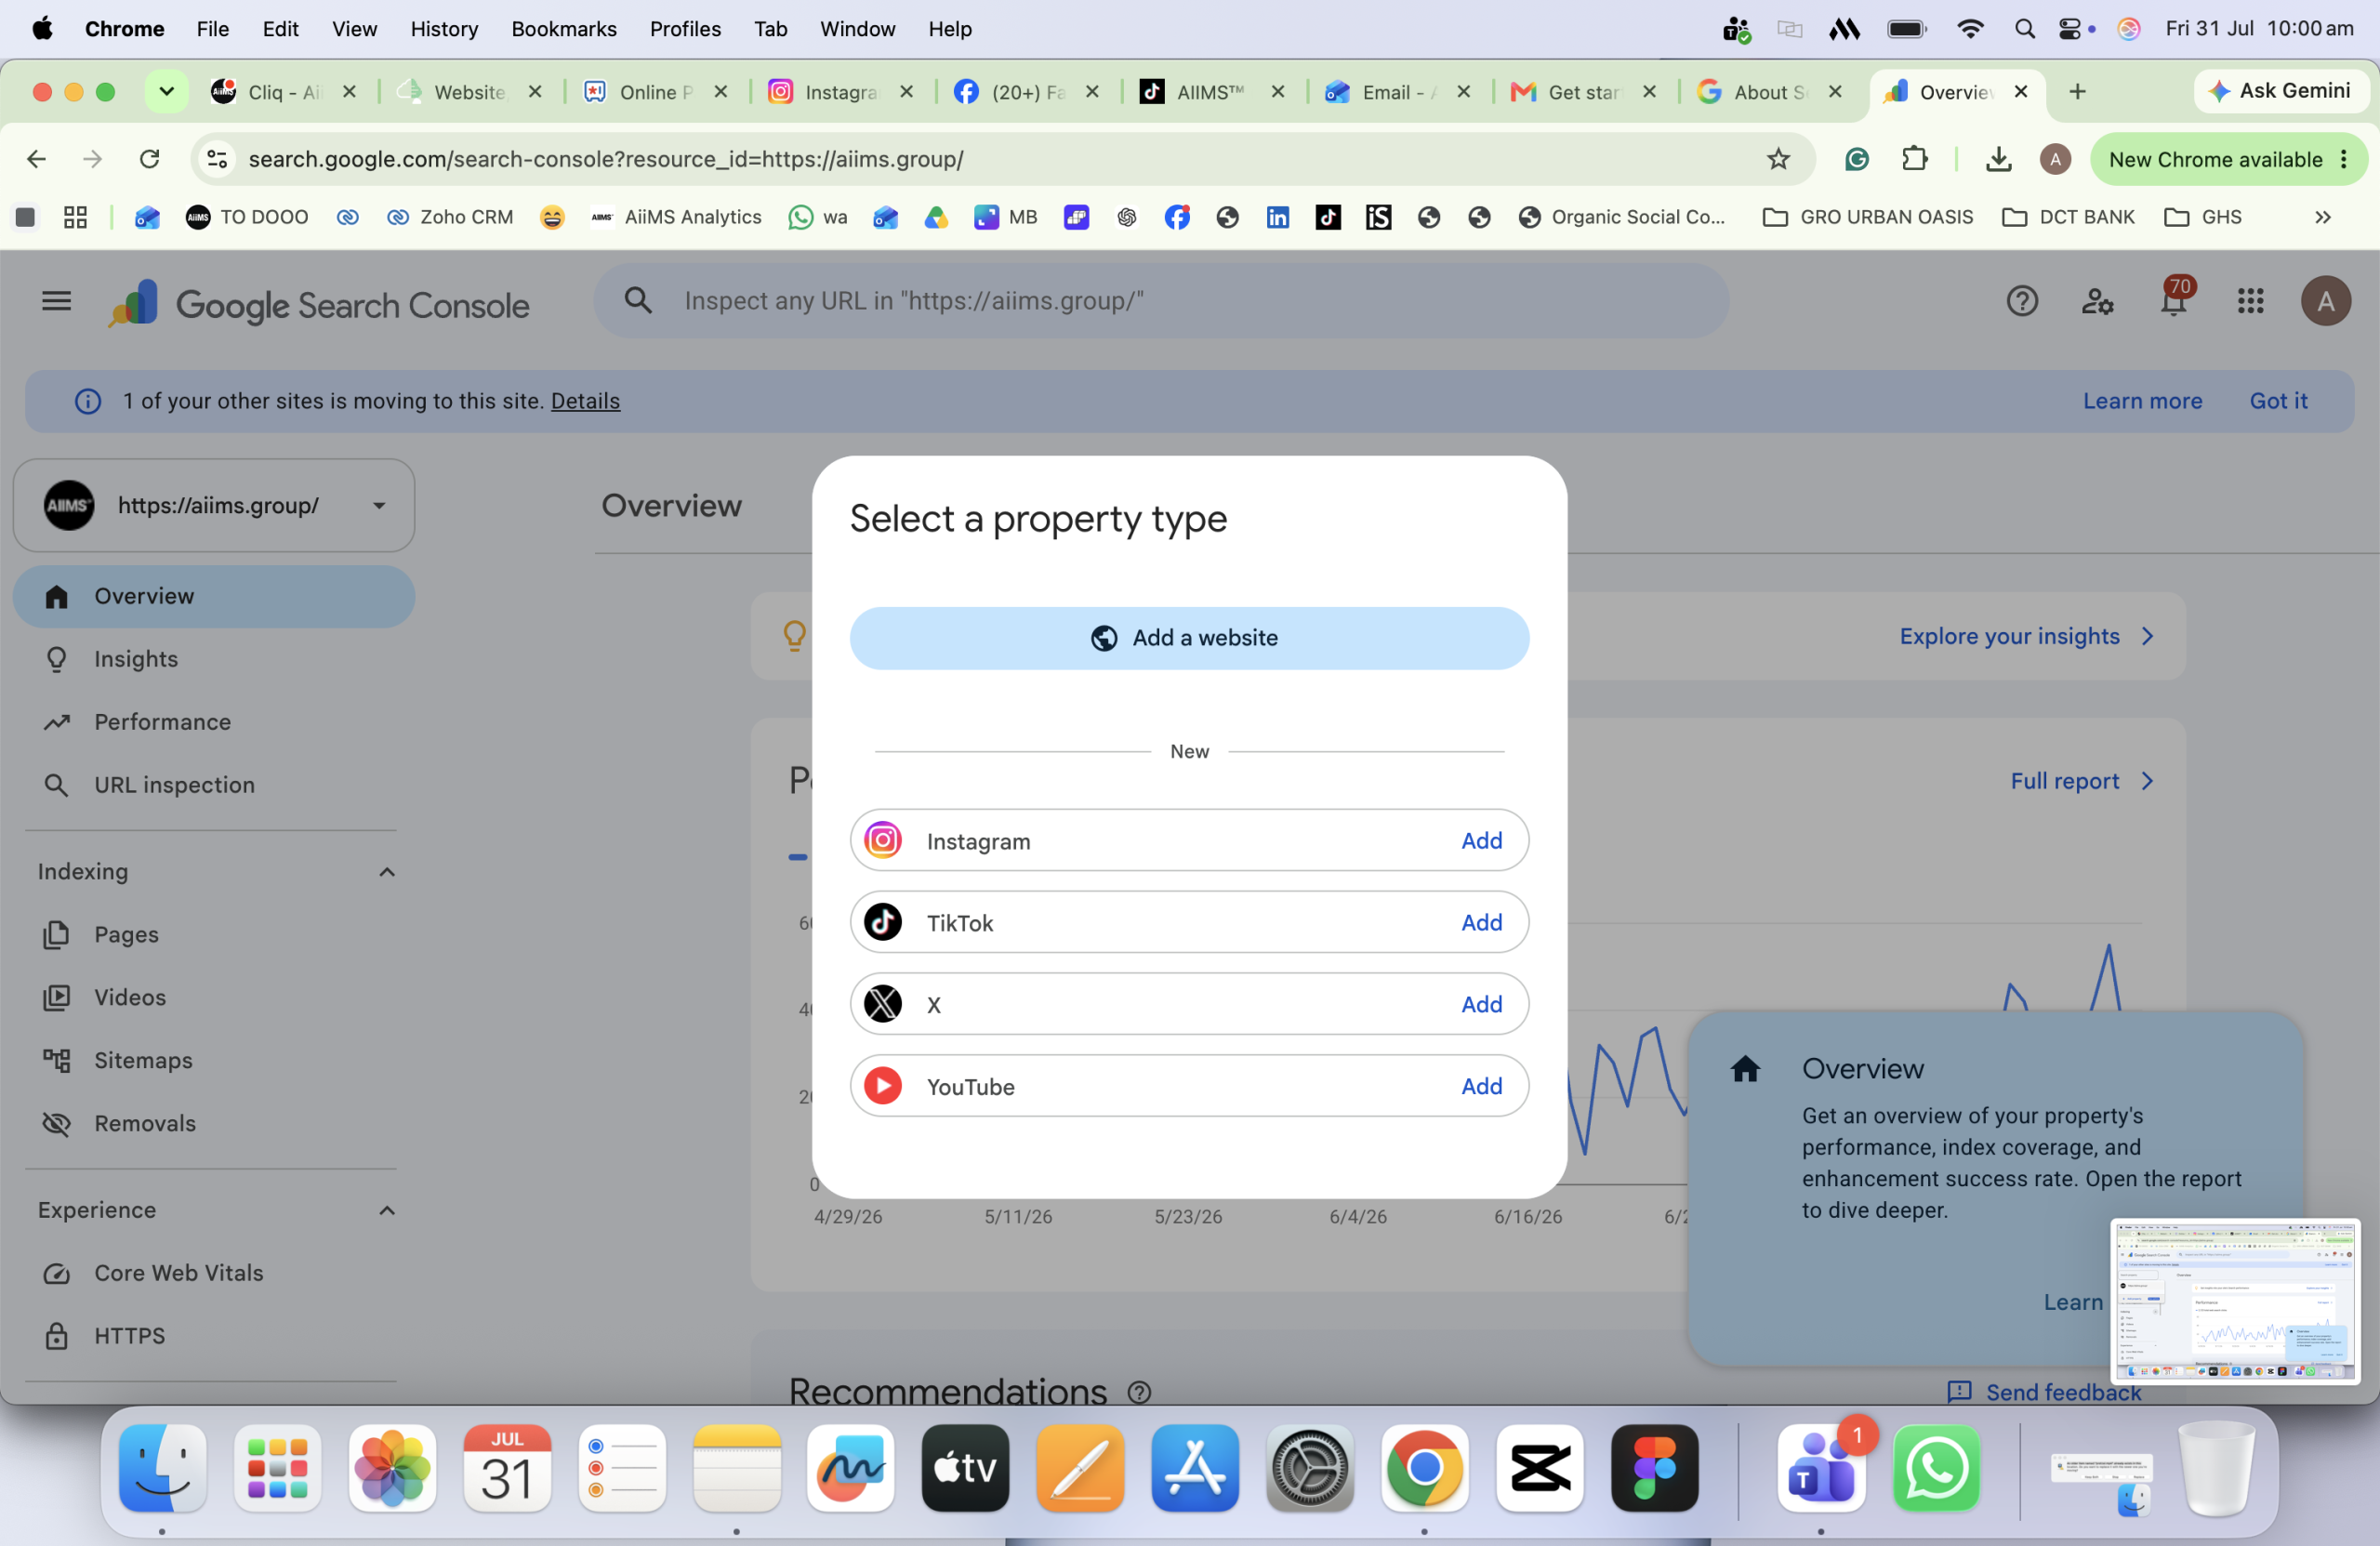Open DCT BANK bookmark folder

tap(2068, 217)
